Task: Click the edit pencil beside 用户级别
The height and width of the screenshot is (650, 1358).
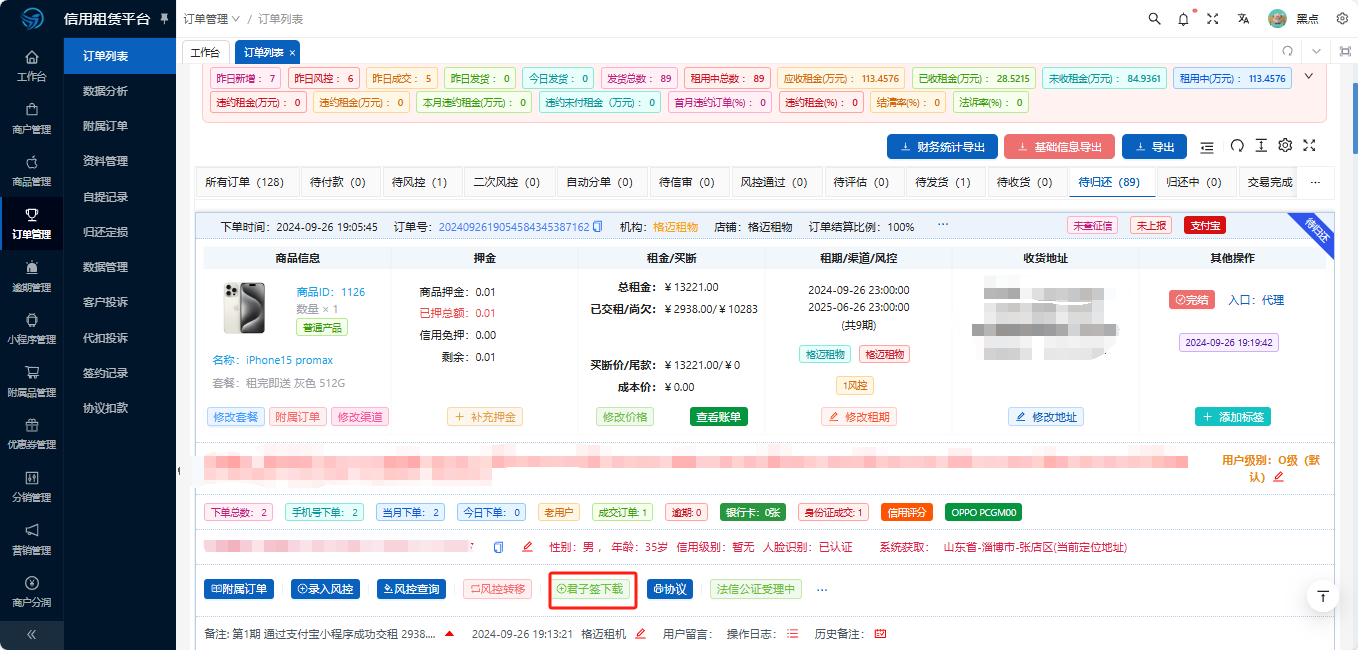Action: coord(1278,477)
